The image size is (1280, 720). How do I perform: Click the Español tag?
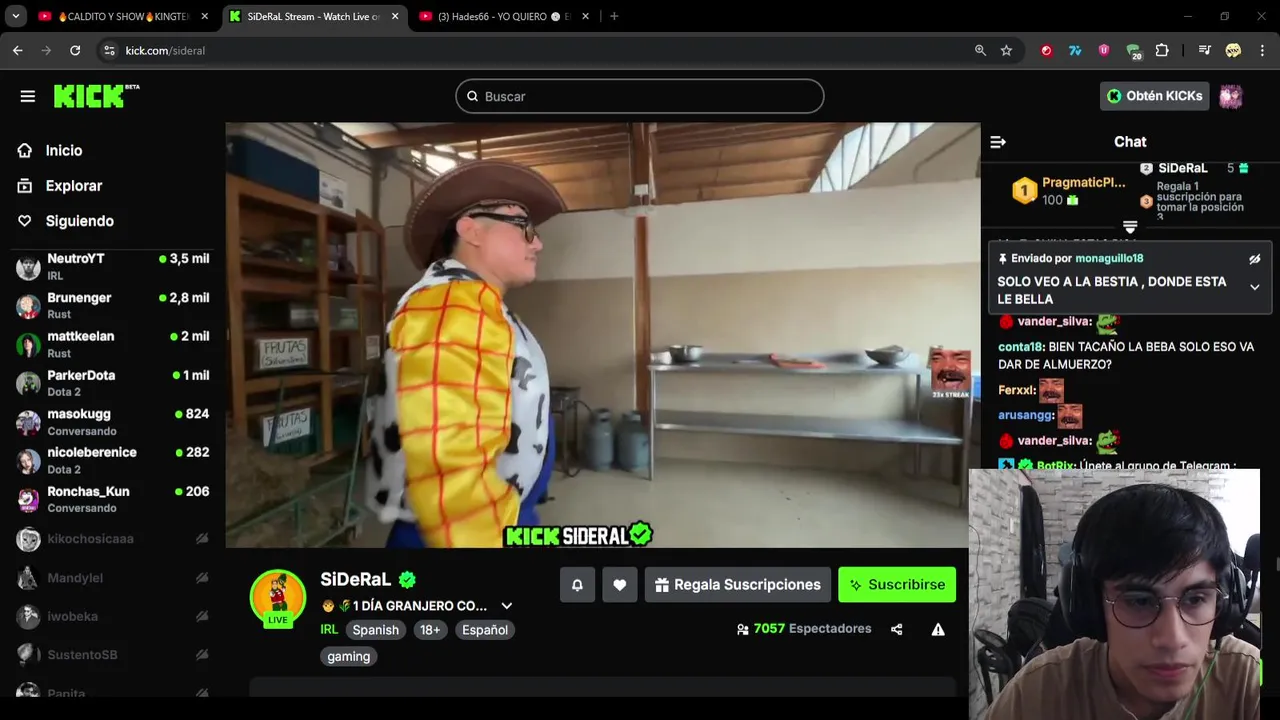[x=485, y=630]
